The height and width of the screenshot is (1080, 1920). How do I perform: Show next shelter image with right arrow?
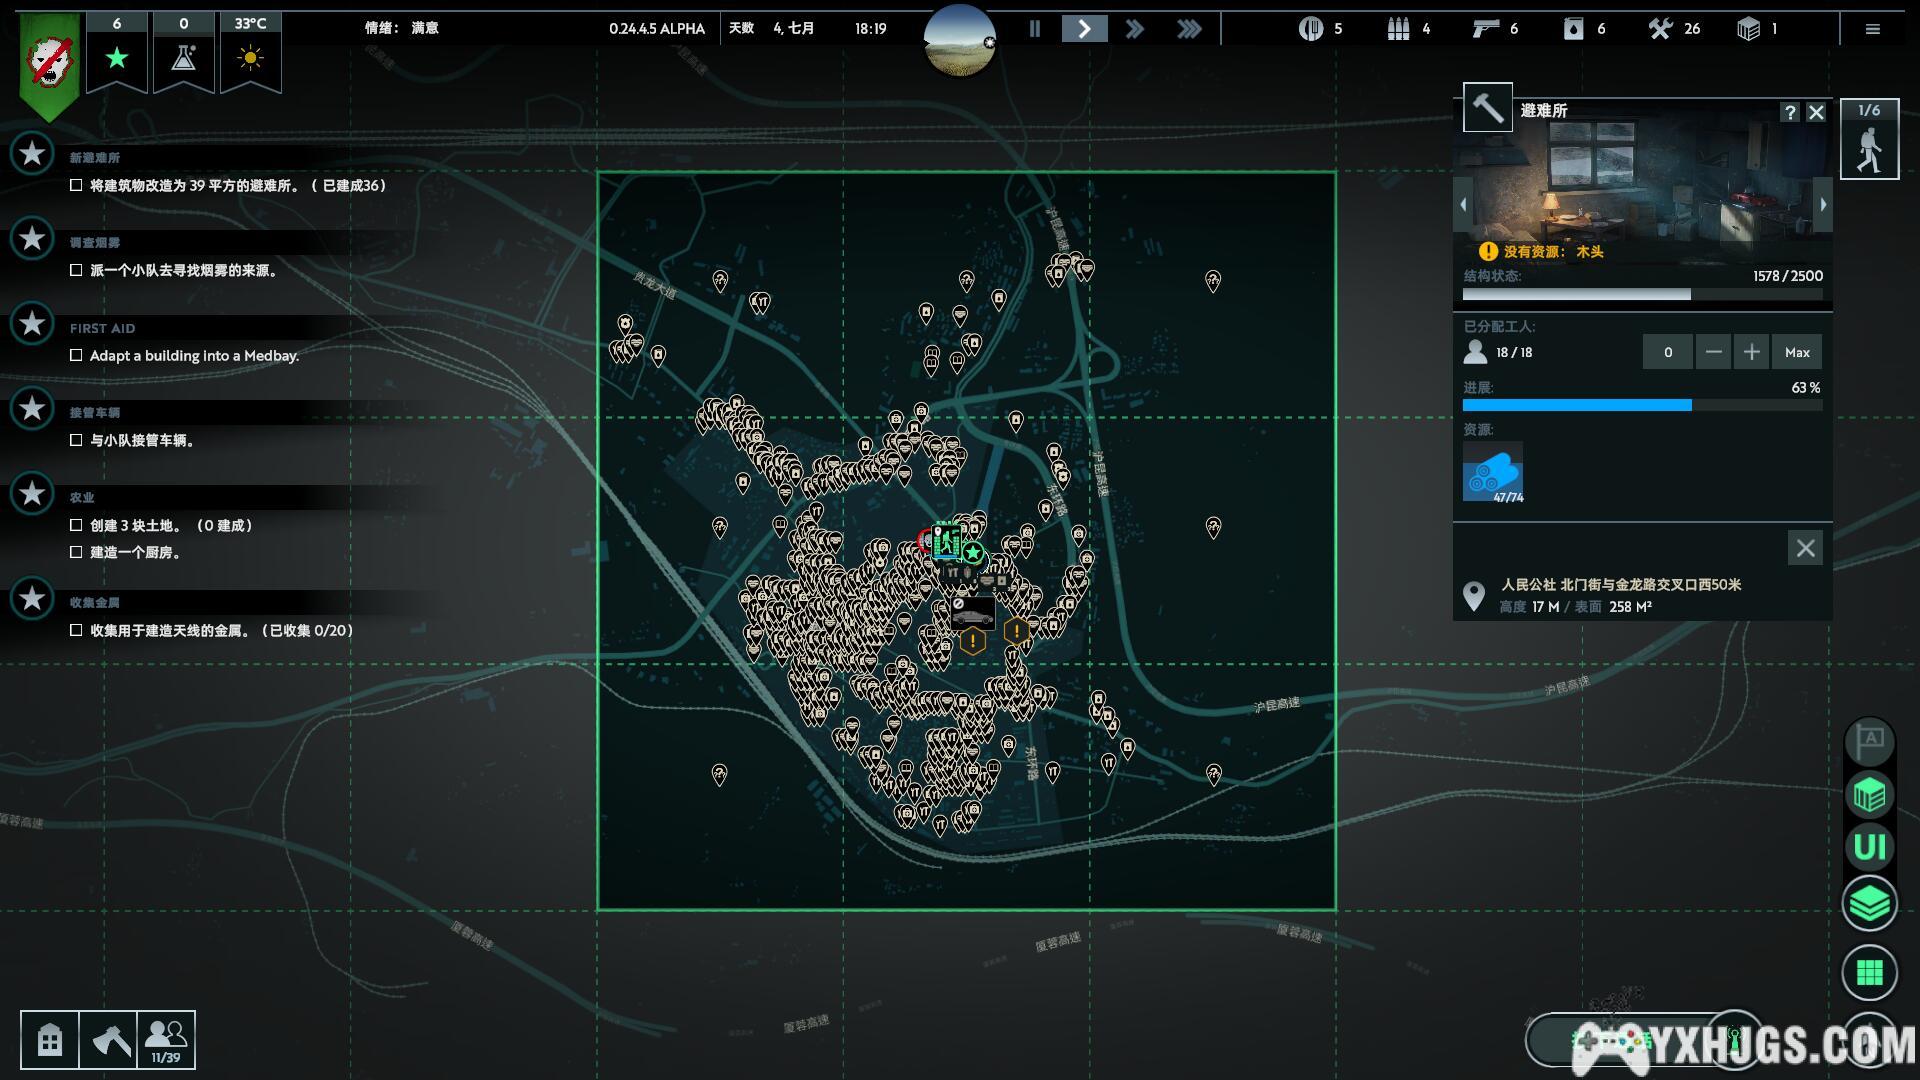1823,204
